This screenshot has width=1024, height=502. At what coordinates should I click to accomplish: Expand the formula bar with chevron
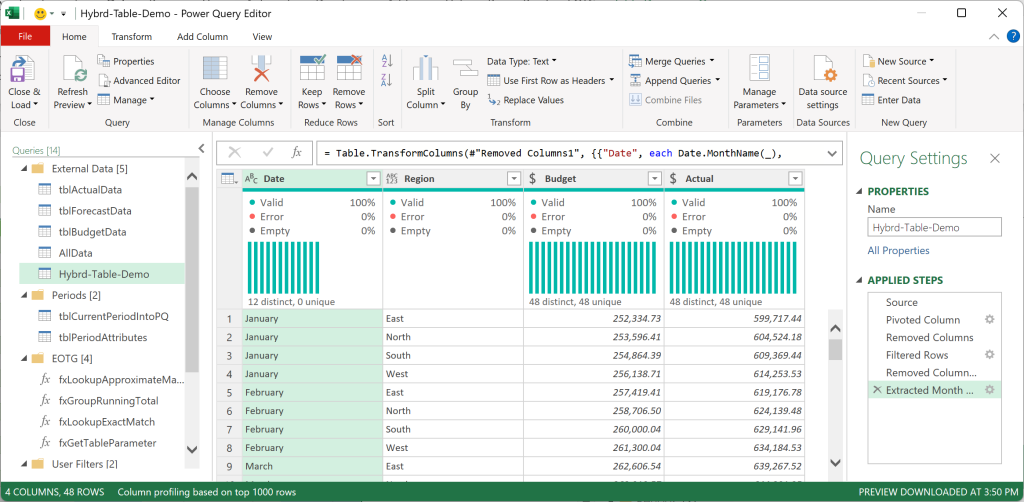[831, 153]
